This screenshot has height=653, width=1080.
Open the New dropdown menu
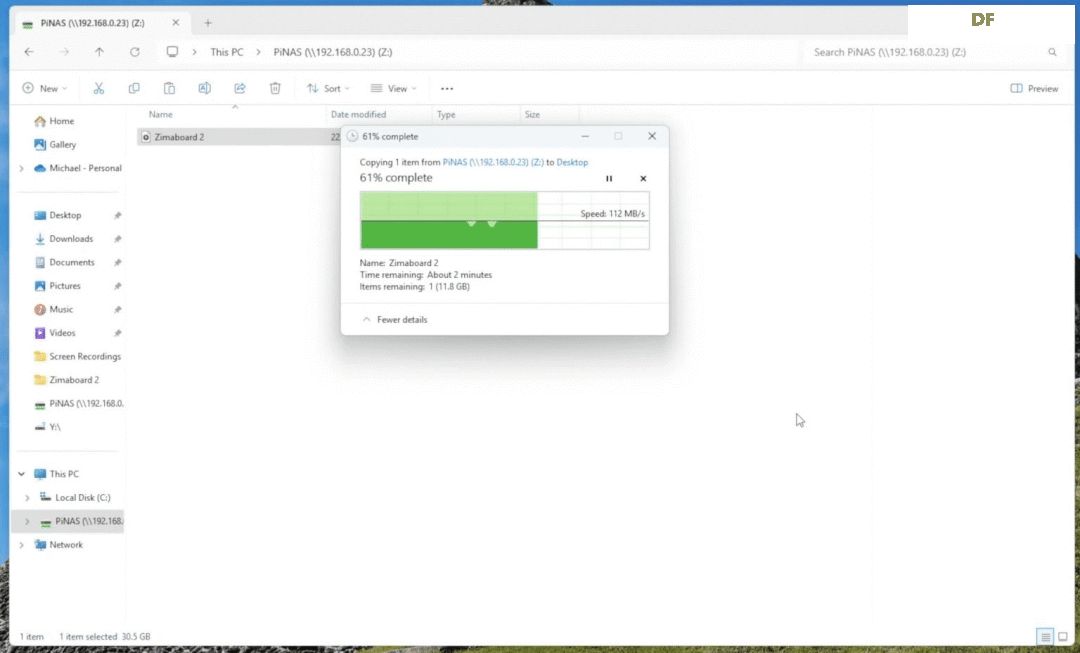(x=45, y=88)
